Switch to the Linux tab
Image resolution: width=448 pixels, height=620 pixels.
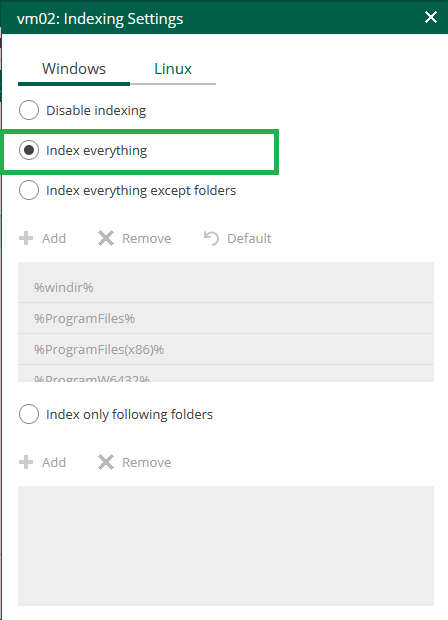[x=173, y=69]
